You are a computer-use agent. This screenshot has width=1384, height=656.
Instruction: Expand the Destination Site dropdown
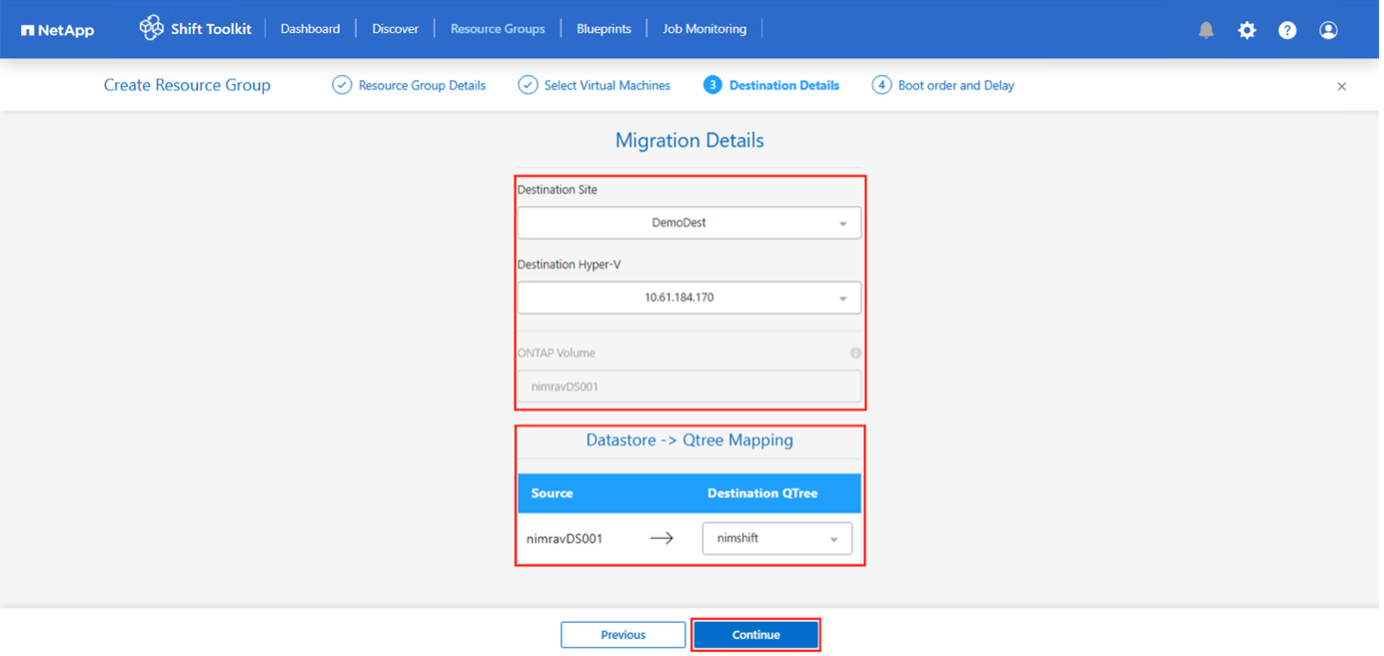point(689,223)
